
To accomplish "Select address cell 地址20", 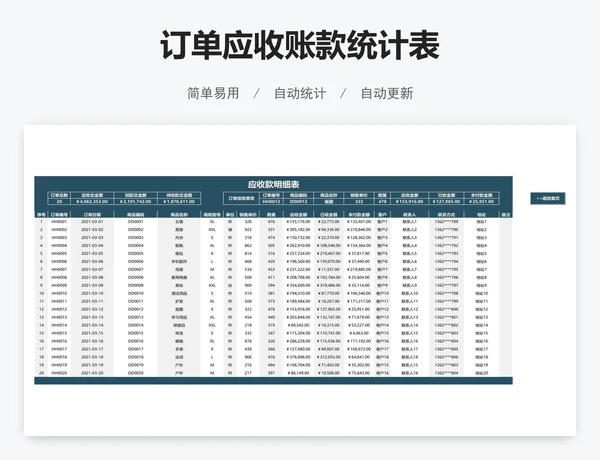I will click(x=481, y=373).
